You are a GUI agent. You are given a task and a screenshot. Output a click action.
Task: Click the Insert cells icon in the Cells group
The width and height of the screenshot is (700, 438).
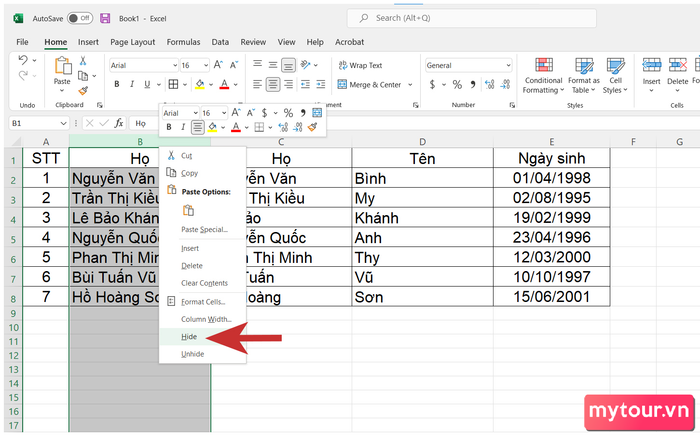point(651,66)
